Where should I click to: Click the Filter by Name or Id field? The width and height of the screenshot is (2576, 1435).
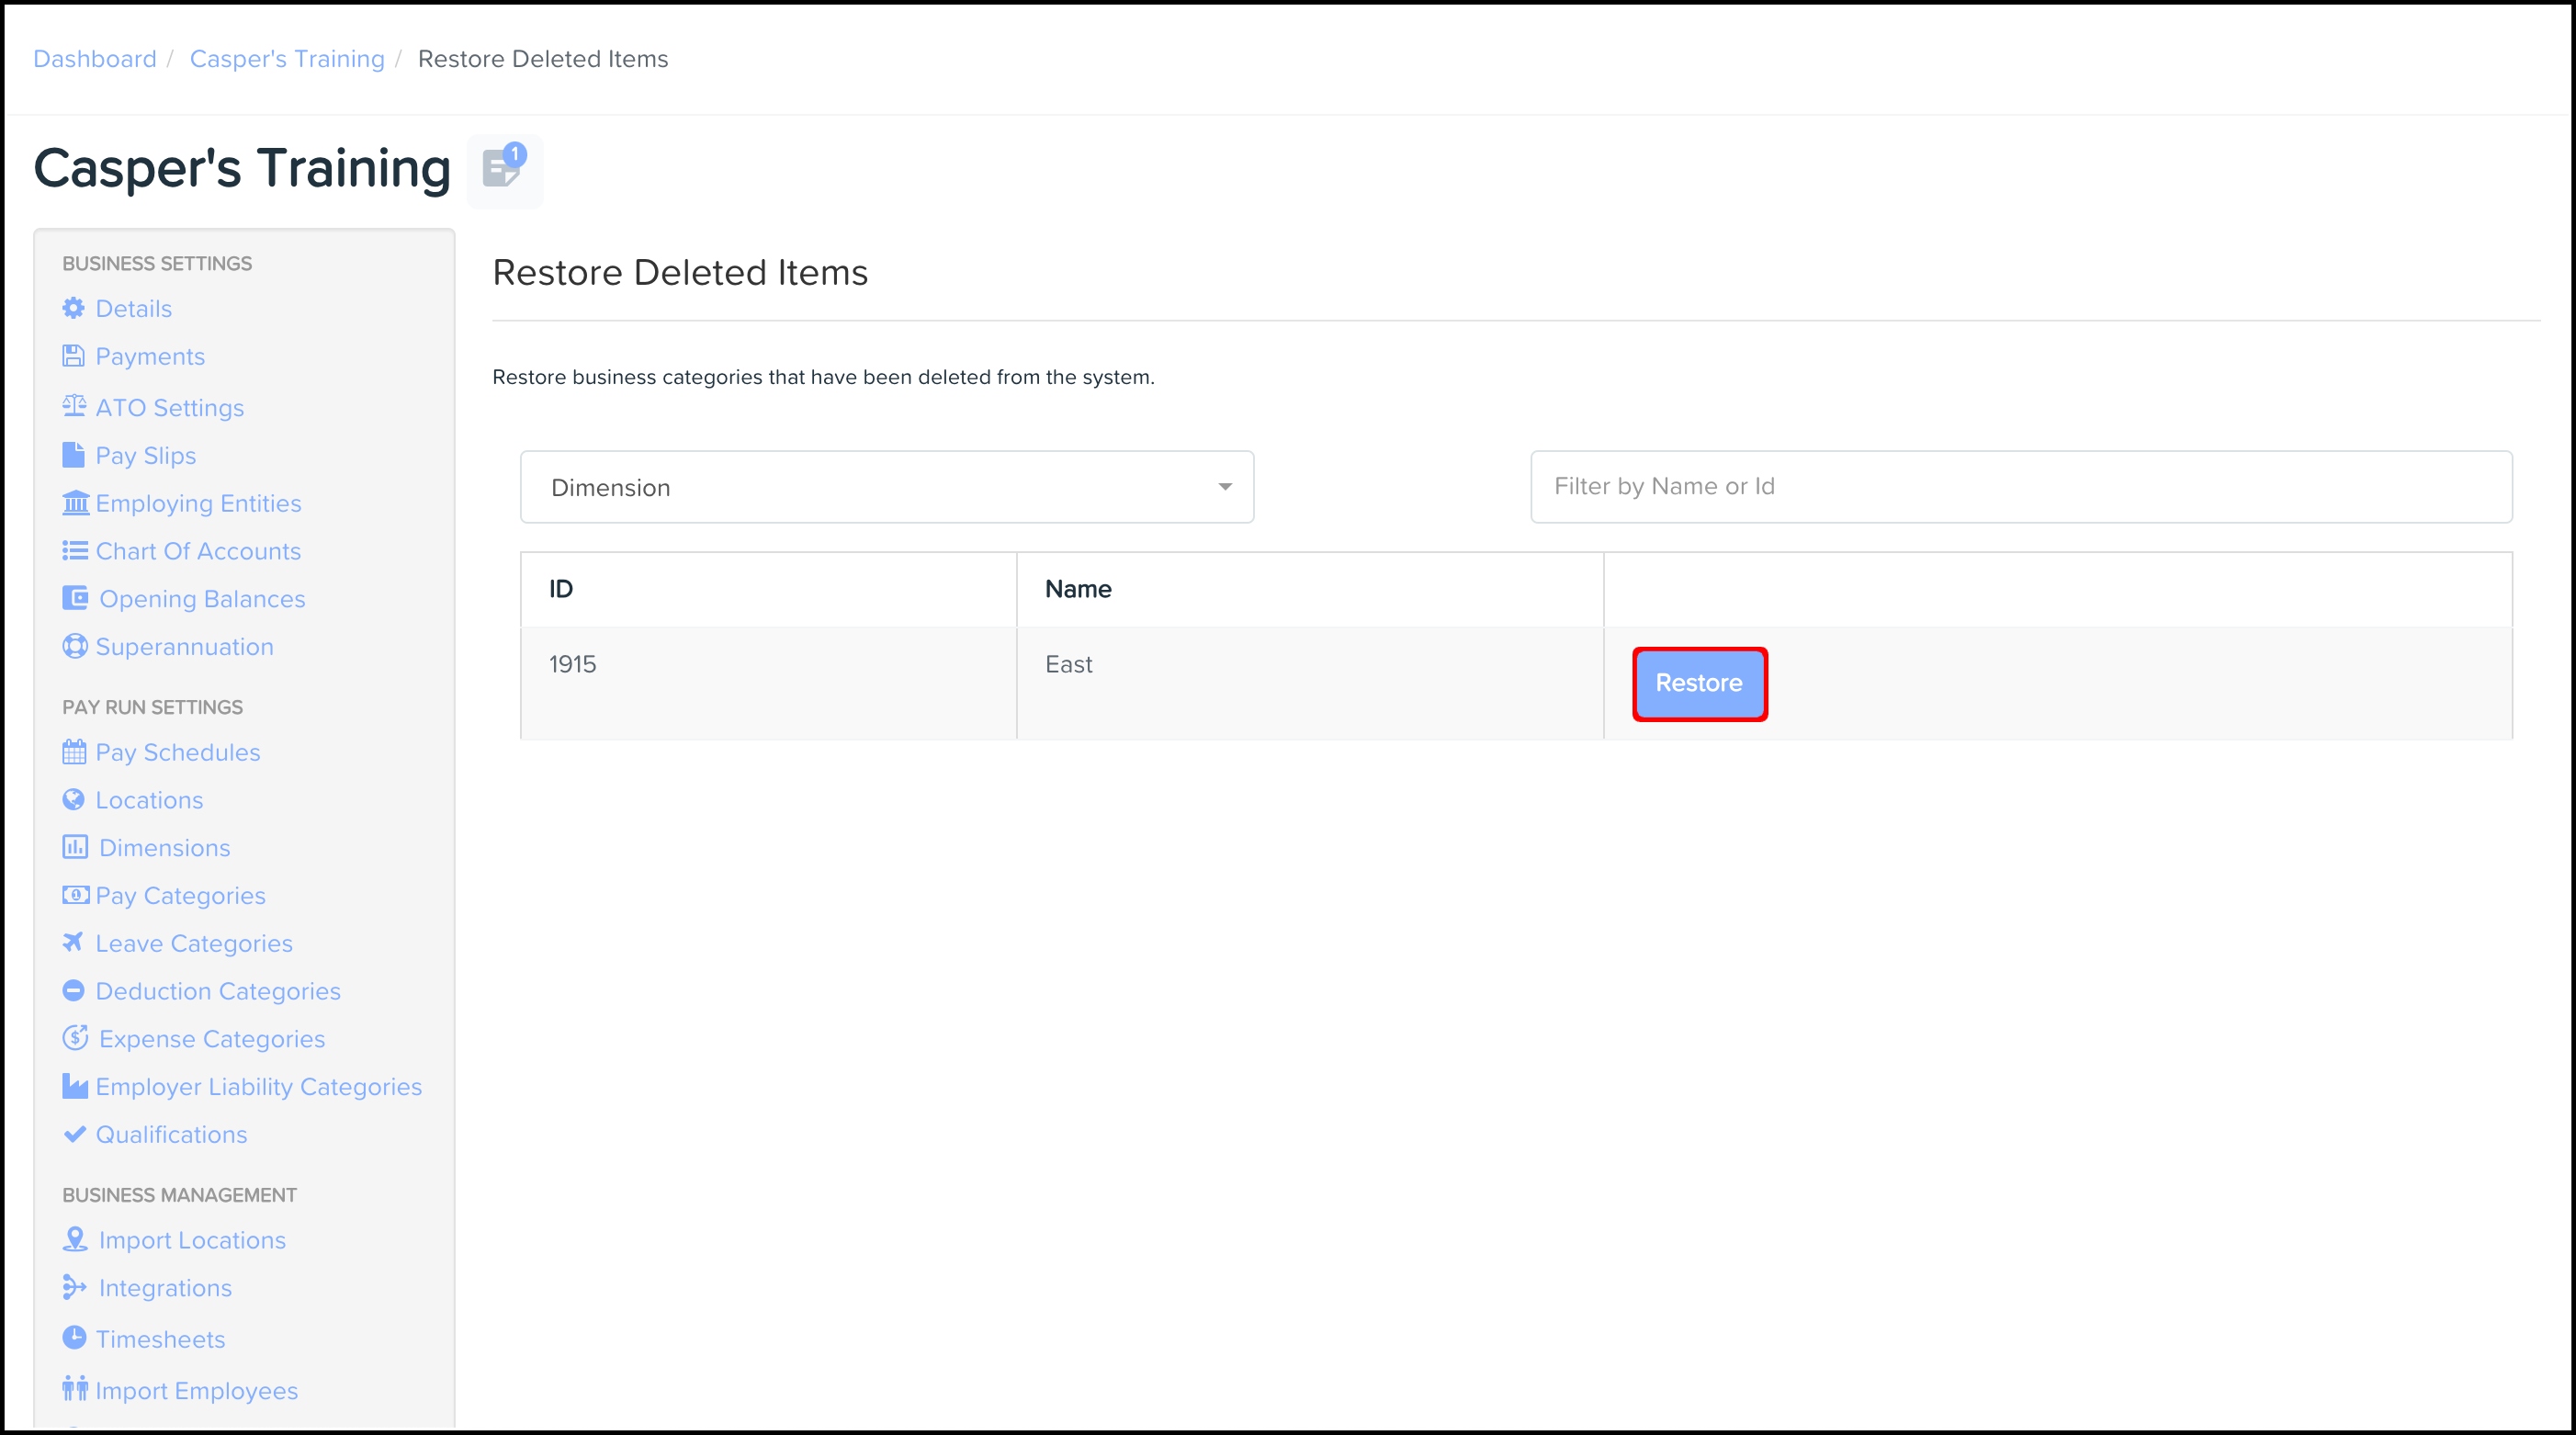[2020, 487]
